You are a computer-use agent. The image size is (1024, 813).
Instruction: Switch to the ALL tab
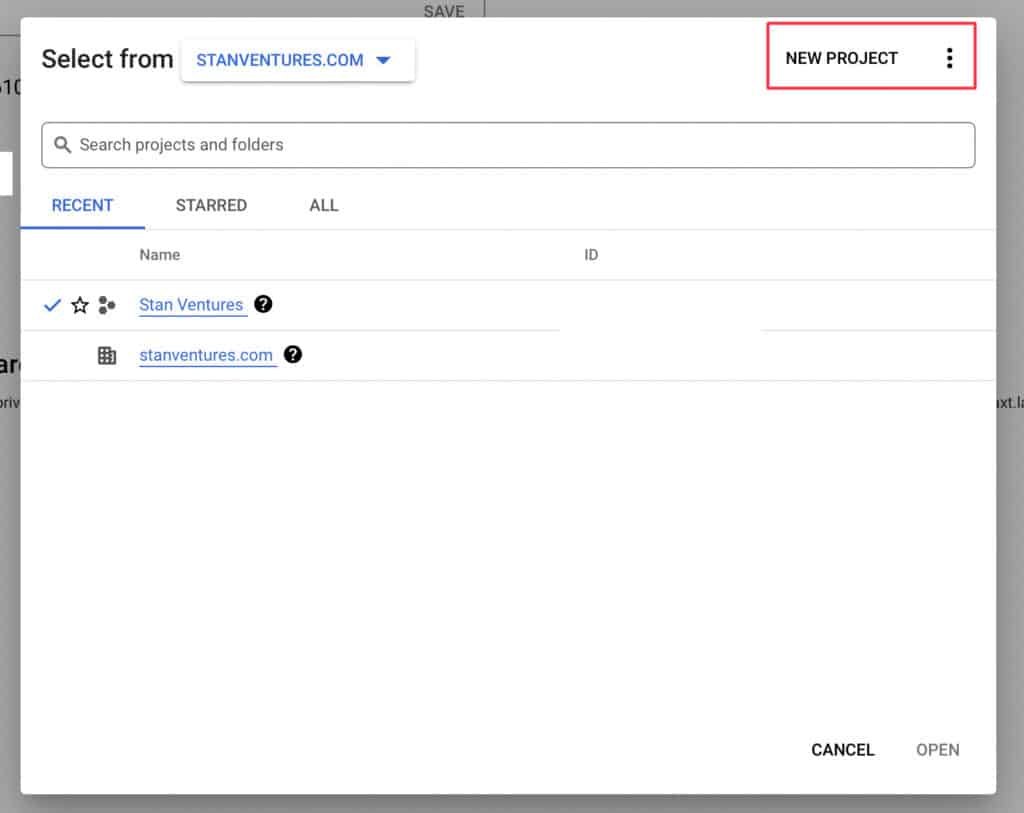[323, 205]
